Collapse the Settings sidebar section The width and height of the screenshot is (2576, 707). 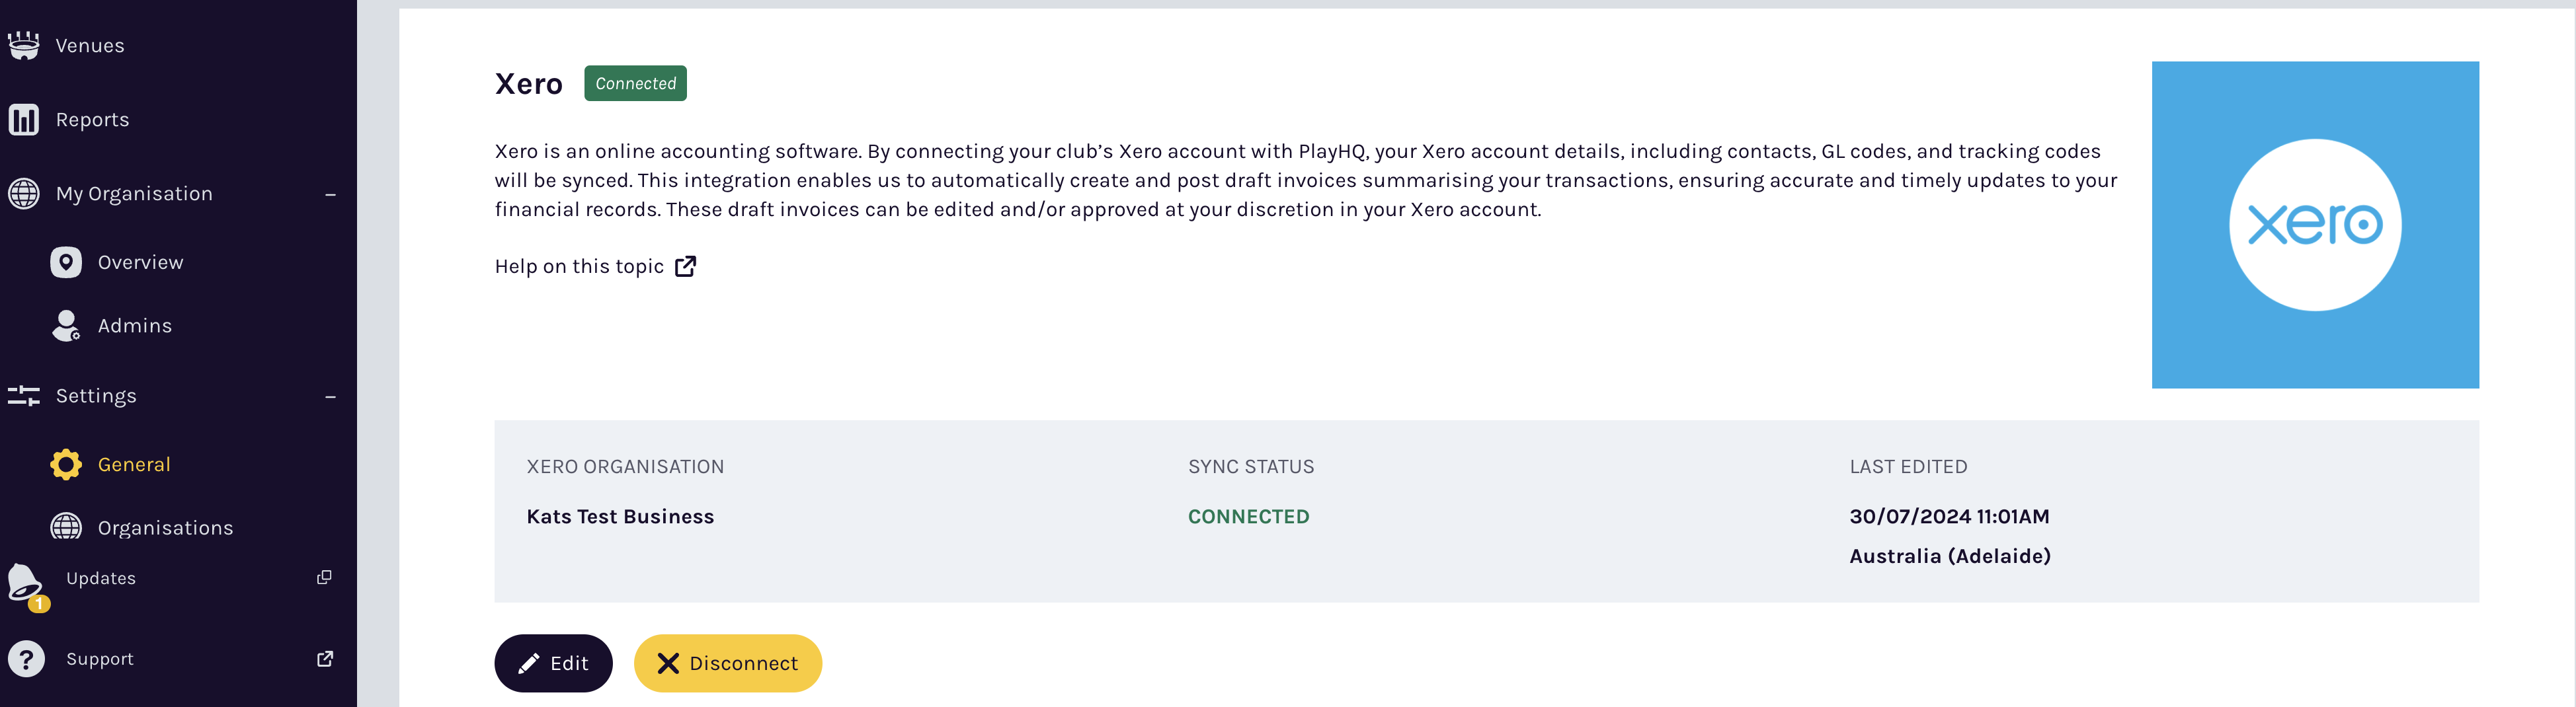pyautogui.click(x=330, y=397)
